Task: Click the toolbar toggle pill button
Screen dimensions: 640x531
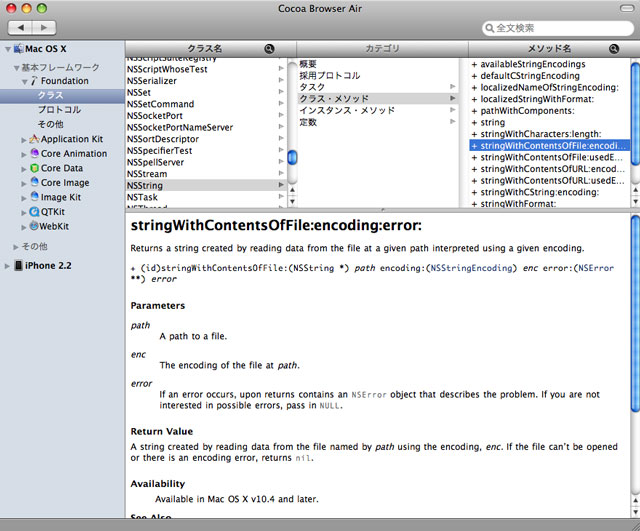Action: [x=627, y=8]
